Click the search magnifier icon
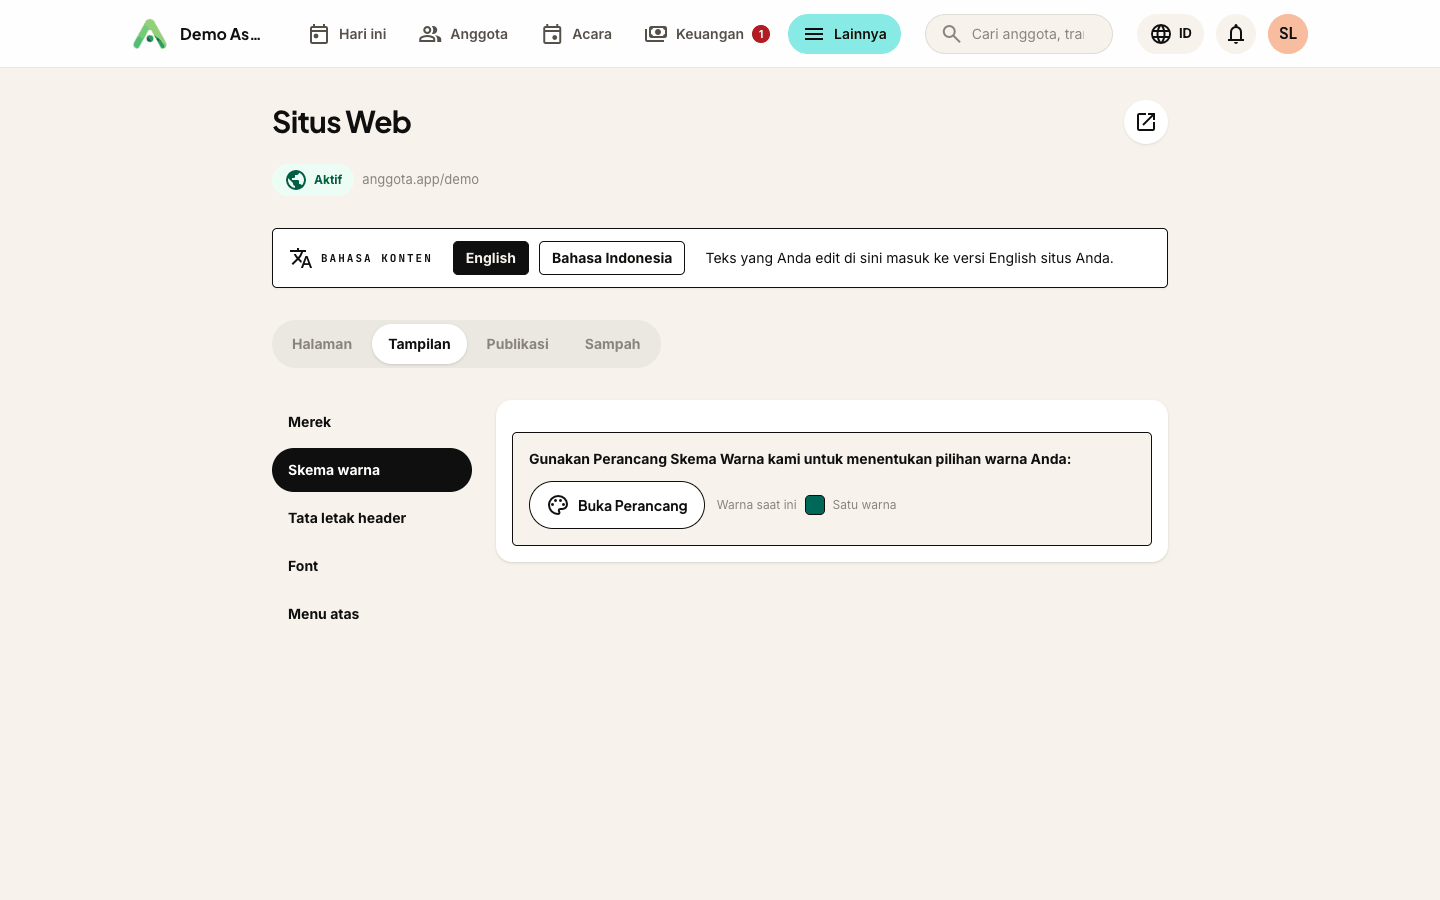Viewport: 1440px width, 900px height. tap(952, 34)
